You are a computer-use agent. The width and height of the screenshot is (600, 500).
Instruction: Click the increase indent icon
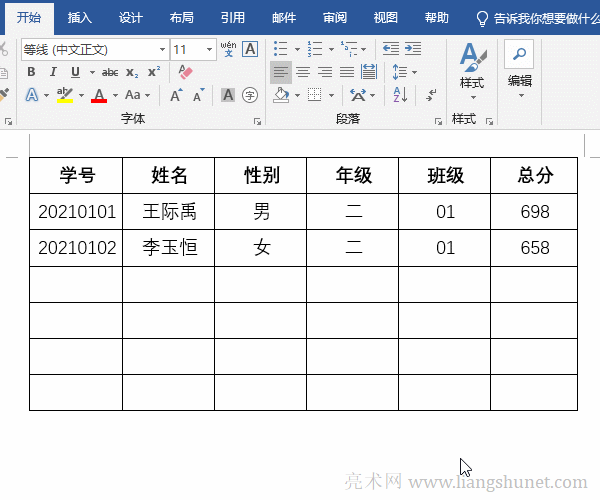coord(412,48)
